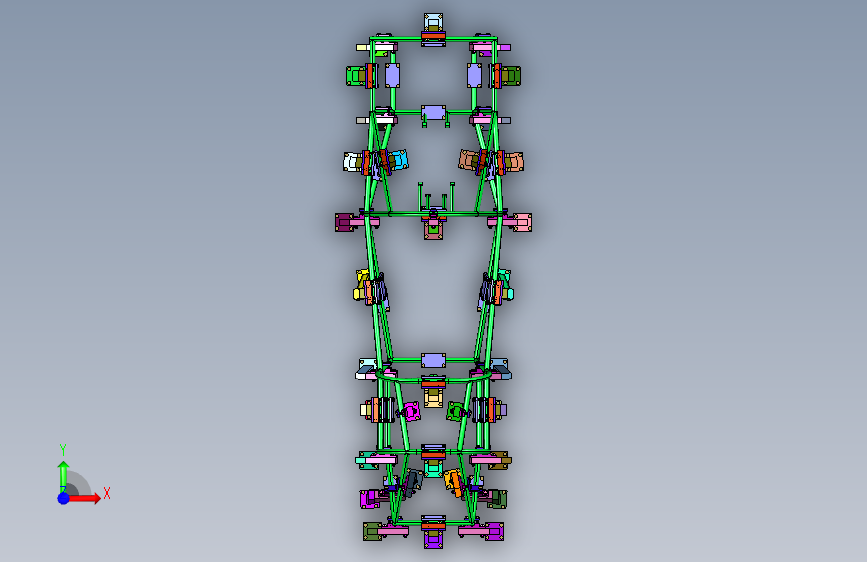Select the orange block on the frame
867x562 pixels.
pyautogui.click(x=453, y=482)
